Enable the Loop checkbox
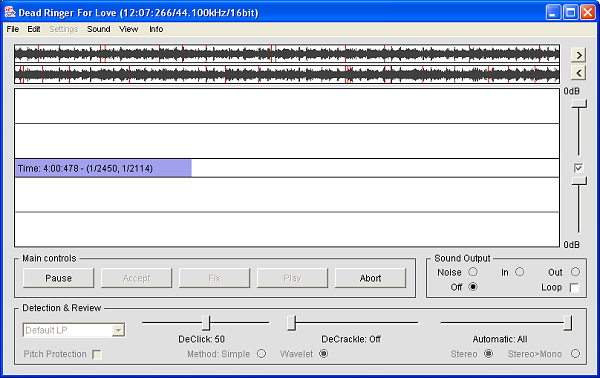 point(574,287)
